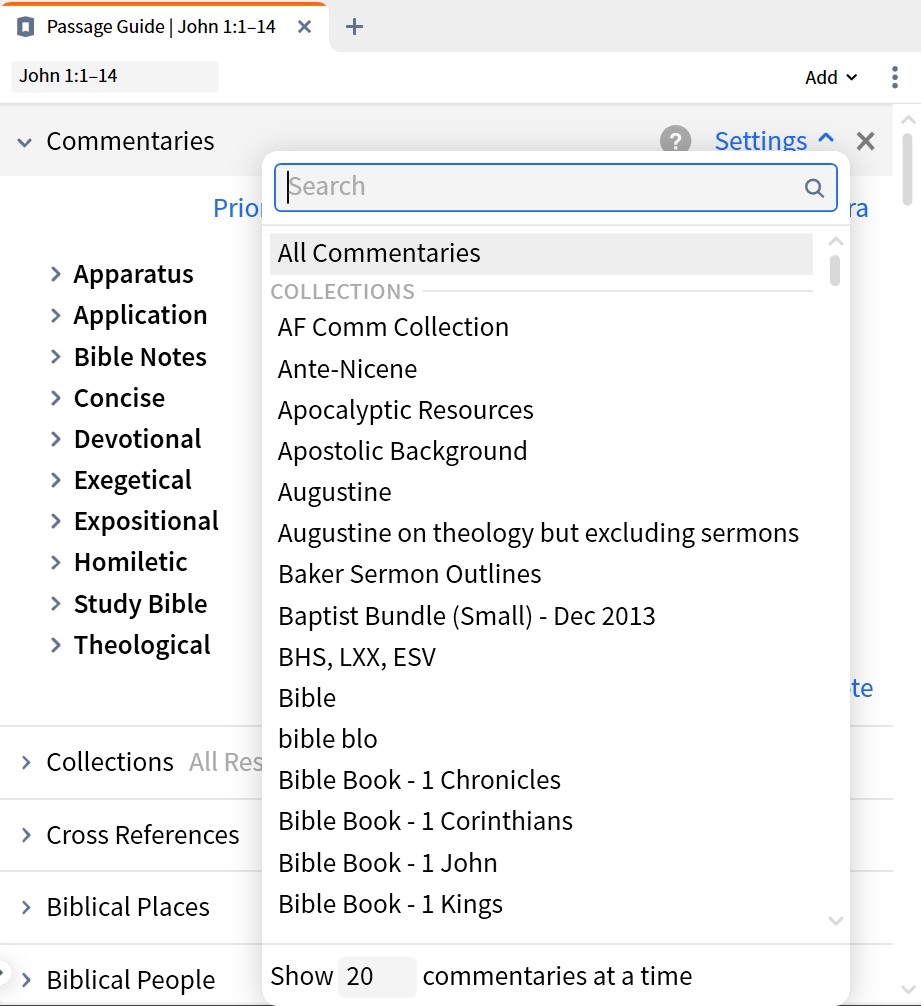
Task: Collapse the Settings dropdown
Action: point(774,141)
